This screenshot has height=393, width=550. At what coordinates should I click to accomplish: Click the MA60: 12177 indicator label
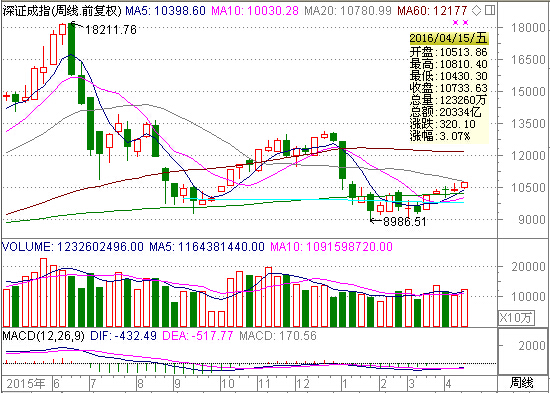point(432,11)
